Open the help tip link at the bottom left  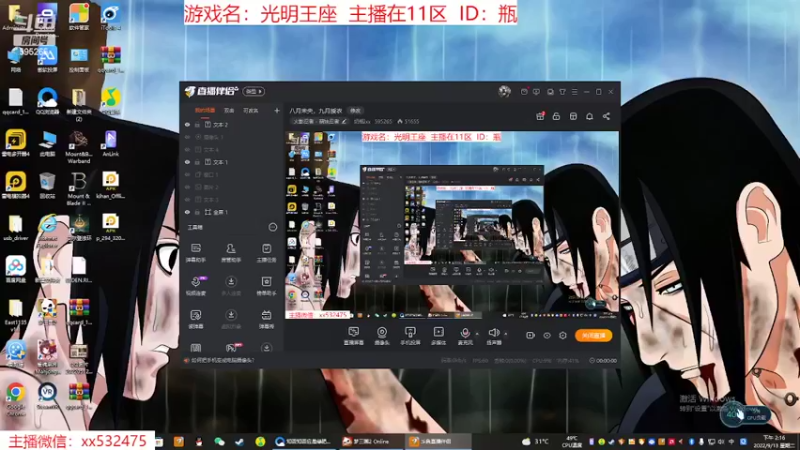coord(220,360)
